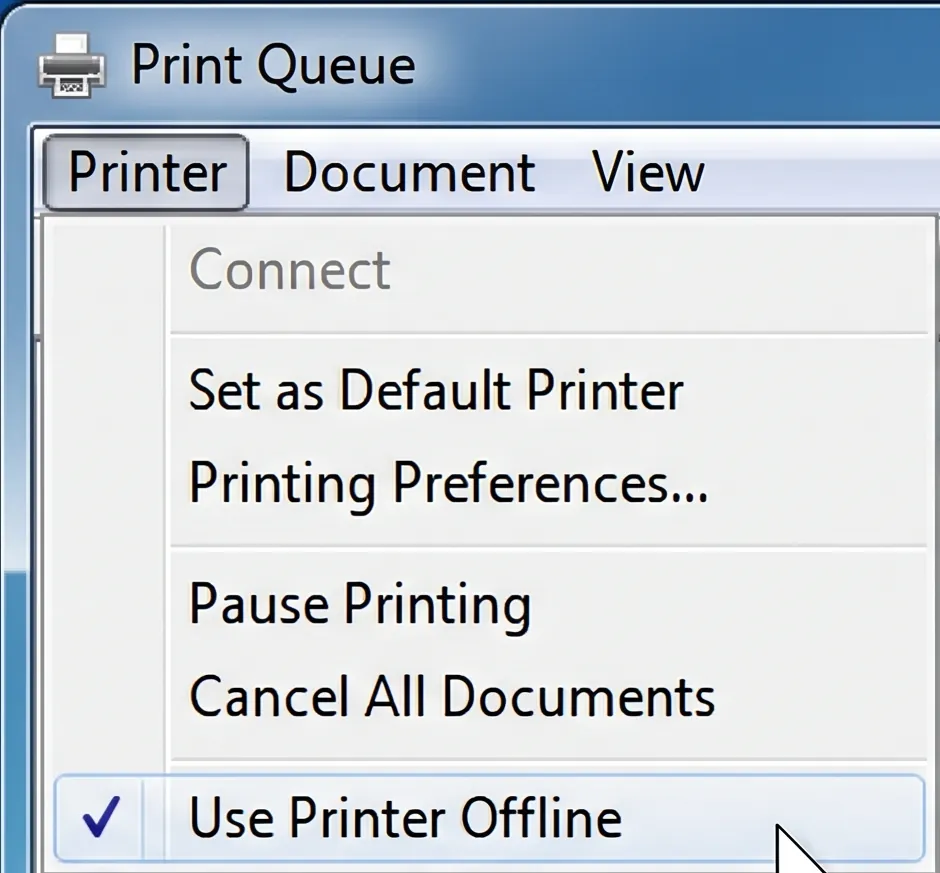Select the grayed-out Connect entry
The height and width of the screenshot is (873, 940).
tap(489, 270)
